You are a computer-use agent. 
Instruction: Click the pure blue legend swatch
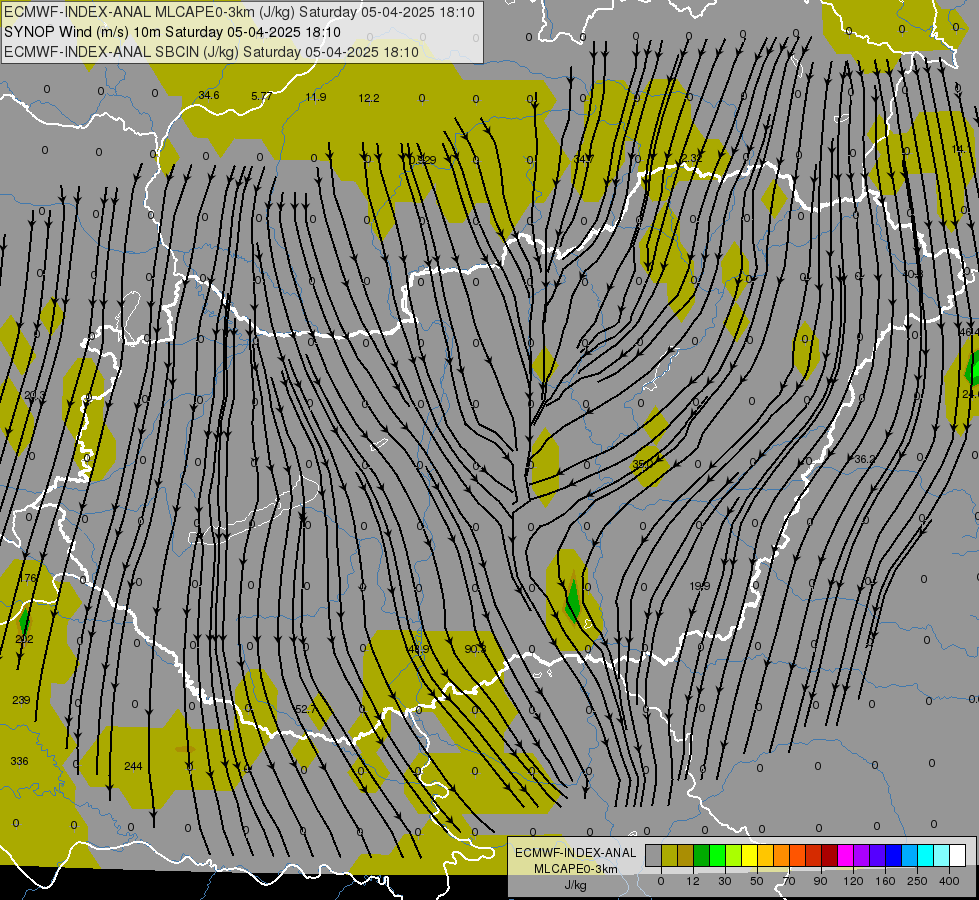pyautogui.click(x=894, y=855)
